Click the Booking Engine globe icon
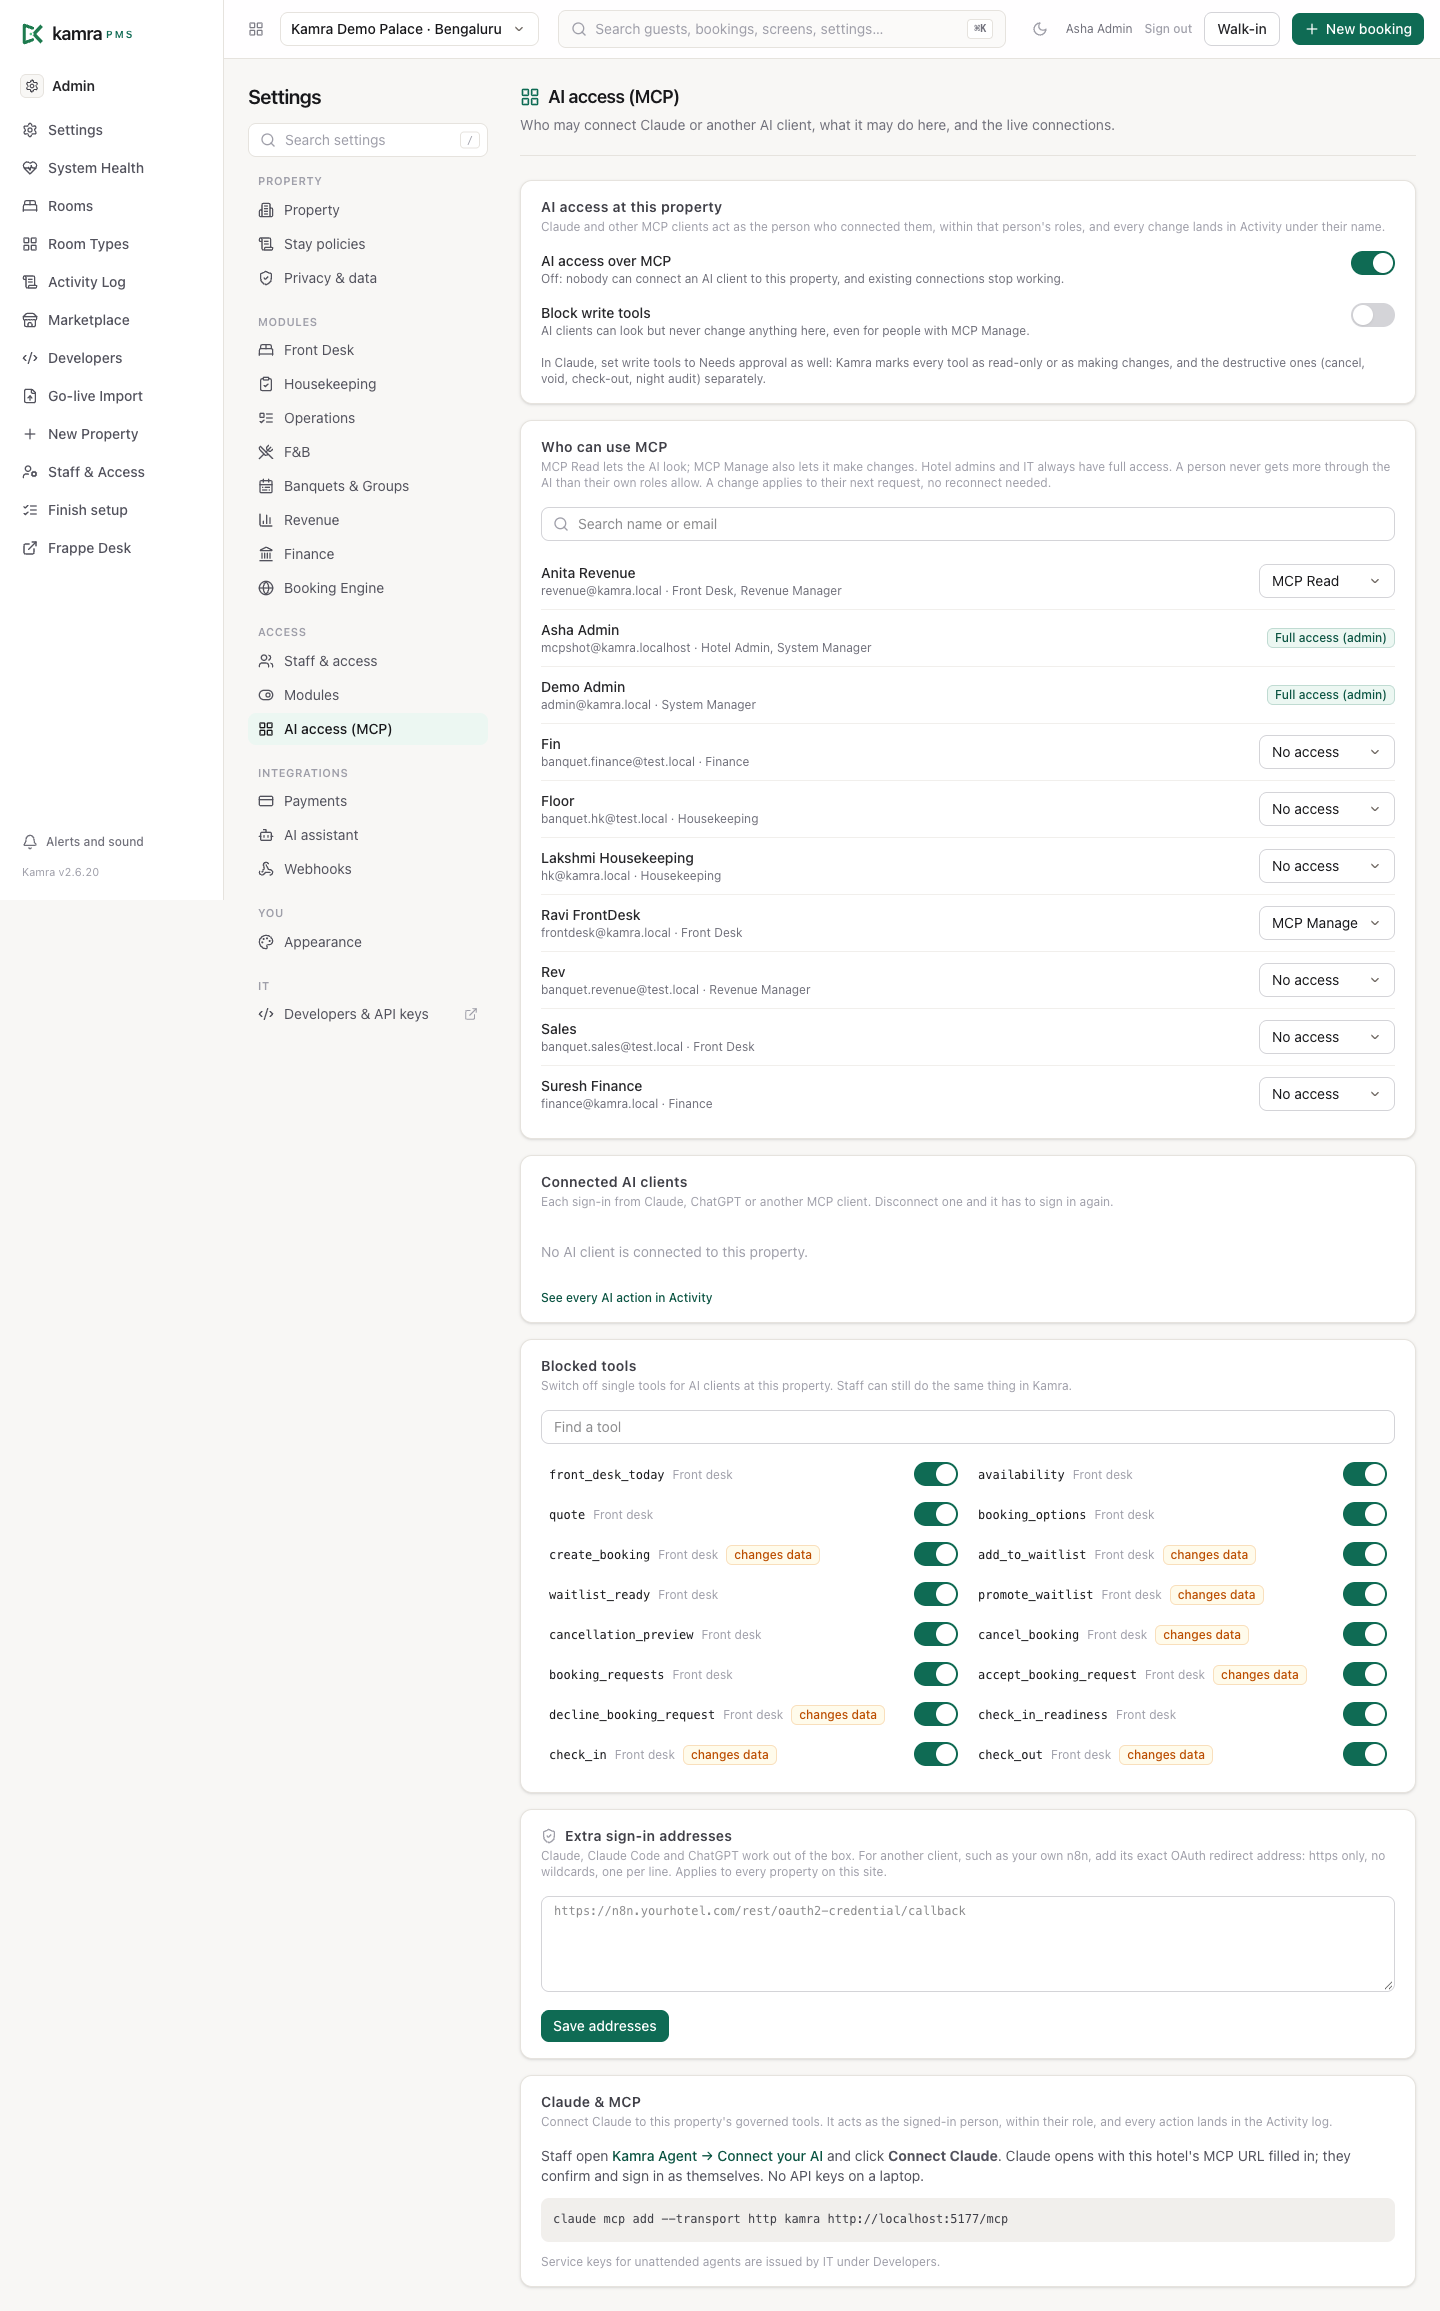 coord(266,588)
